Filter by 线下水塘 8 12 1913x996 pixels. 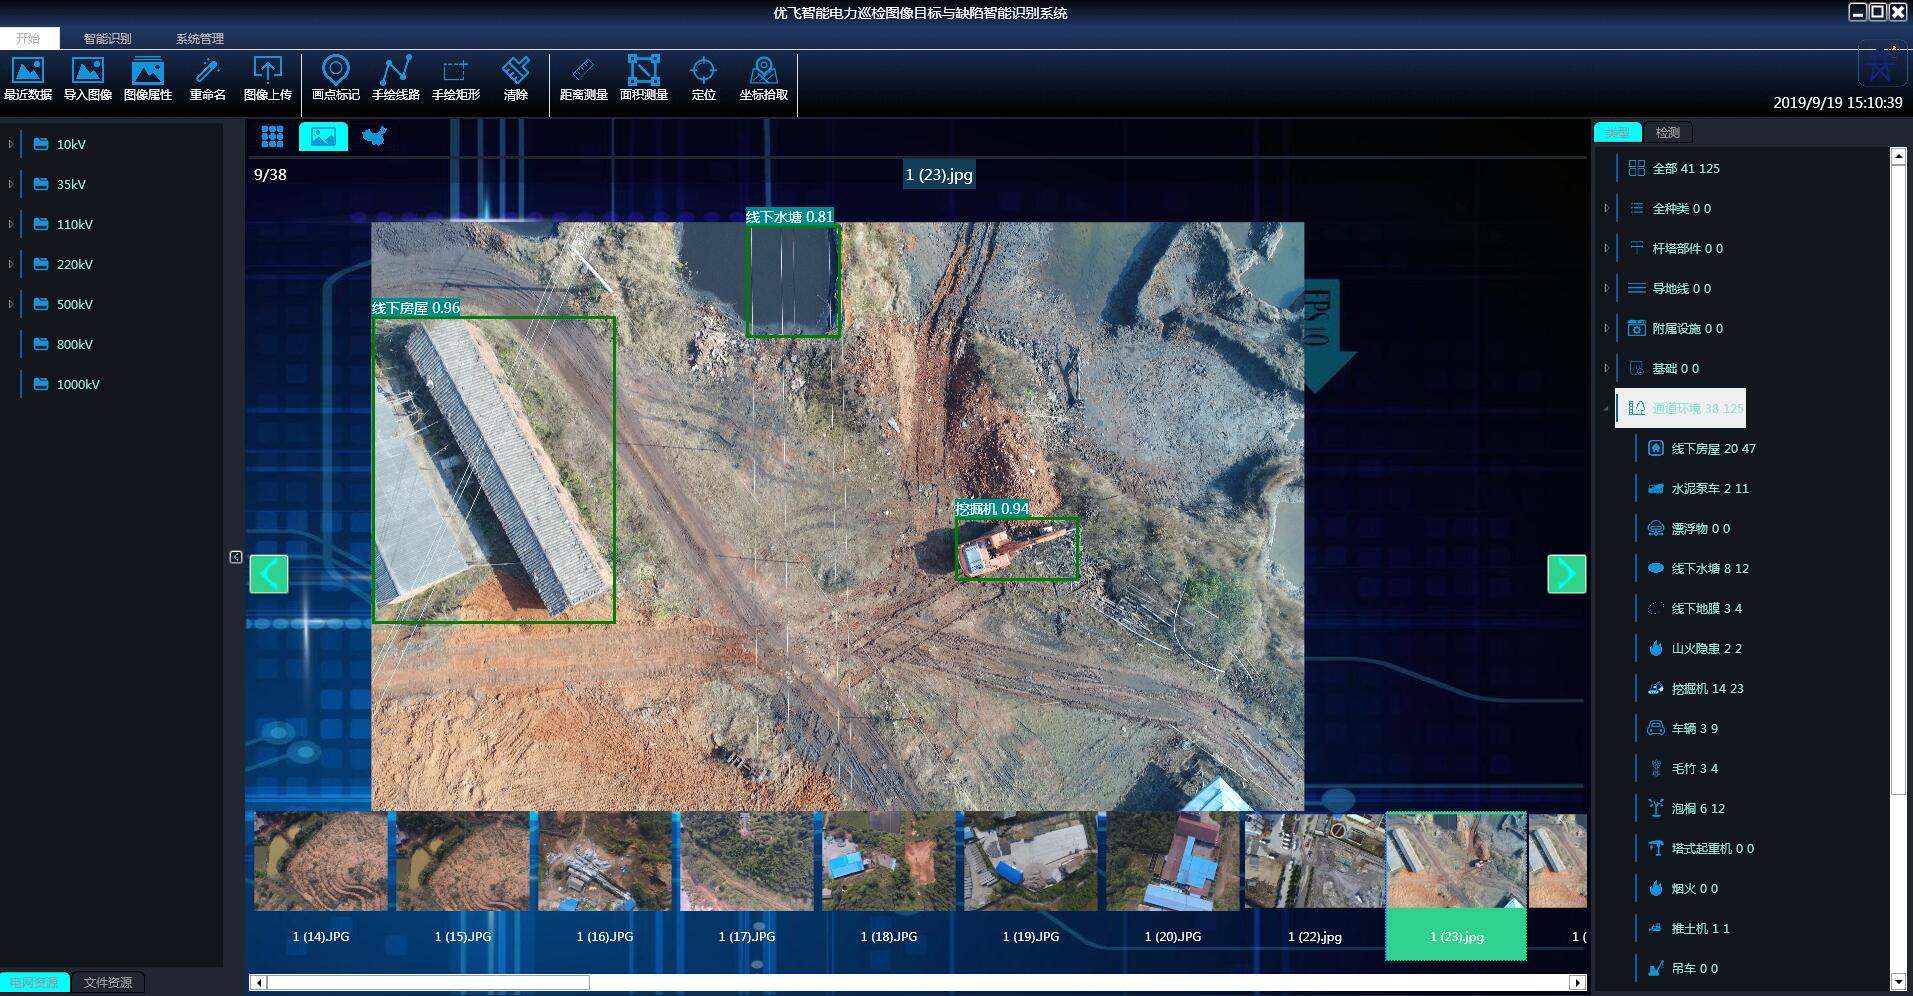pyautogui.click(x=1699, y=568)
